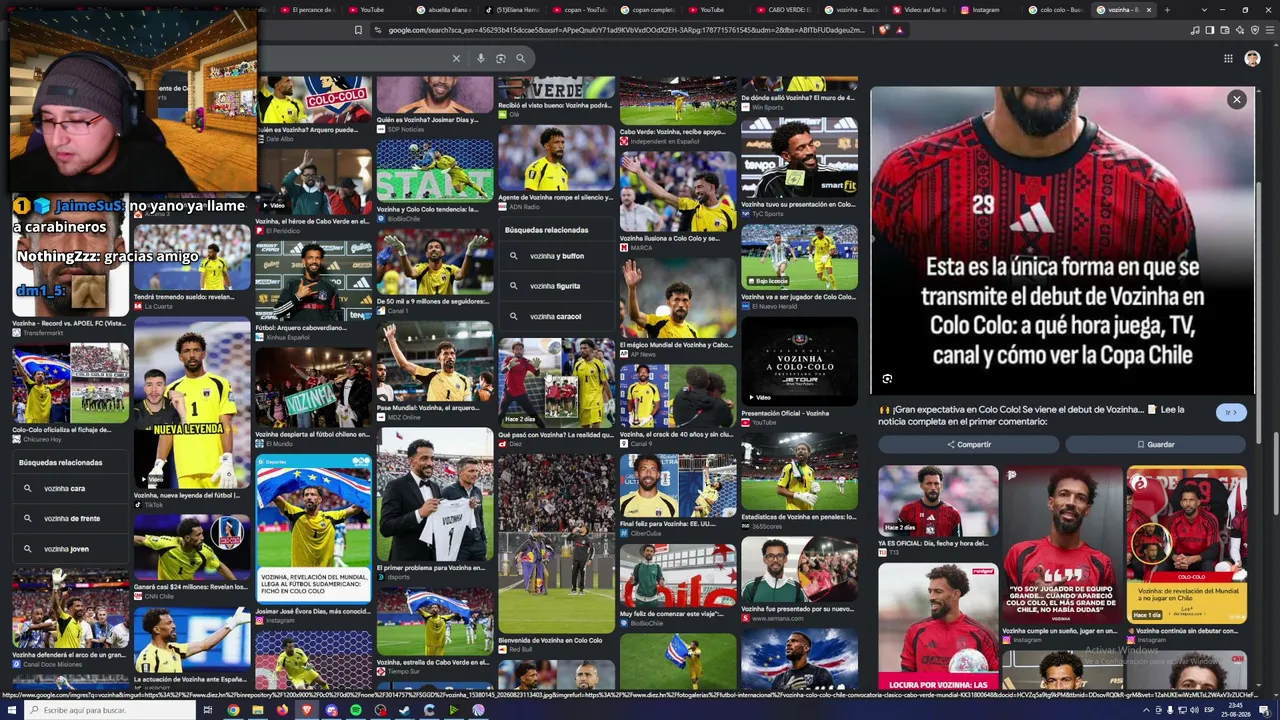Open the YA ES OFICIAL related image
1280x720 pixels.
point(938,502)
